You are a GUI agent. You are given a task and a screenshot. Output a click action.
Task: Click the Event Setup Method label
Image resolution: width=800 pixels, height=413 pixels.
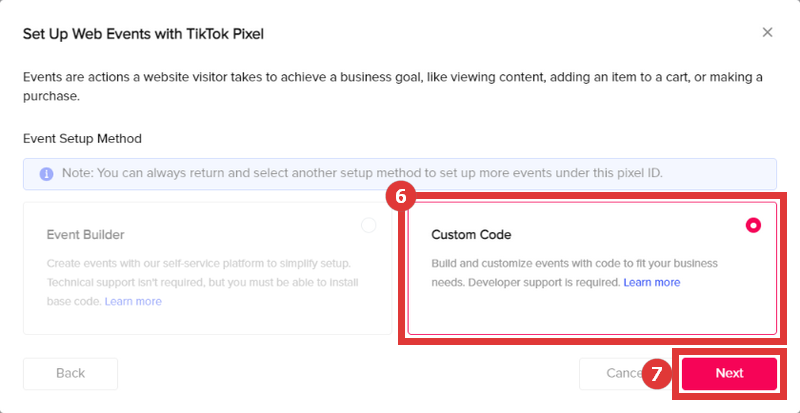[x=82, y=138]
